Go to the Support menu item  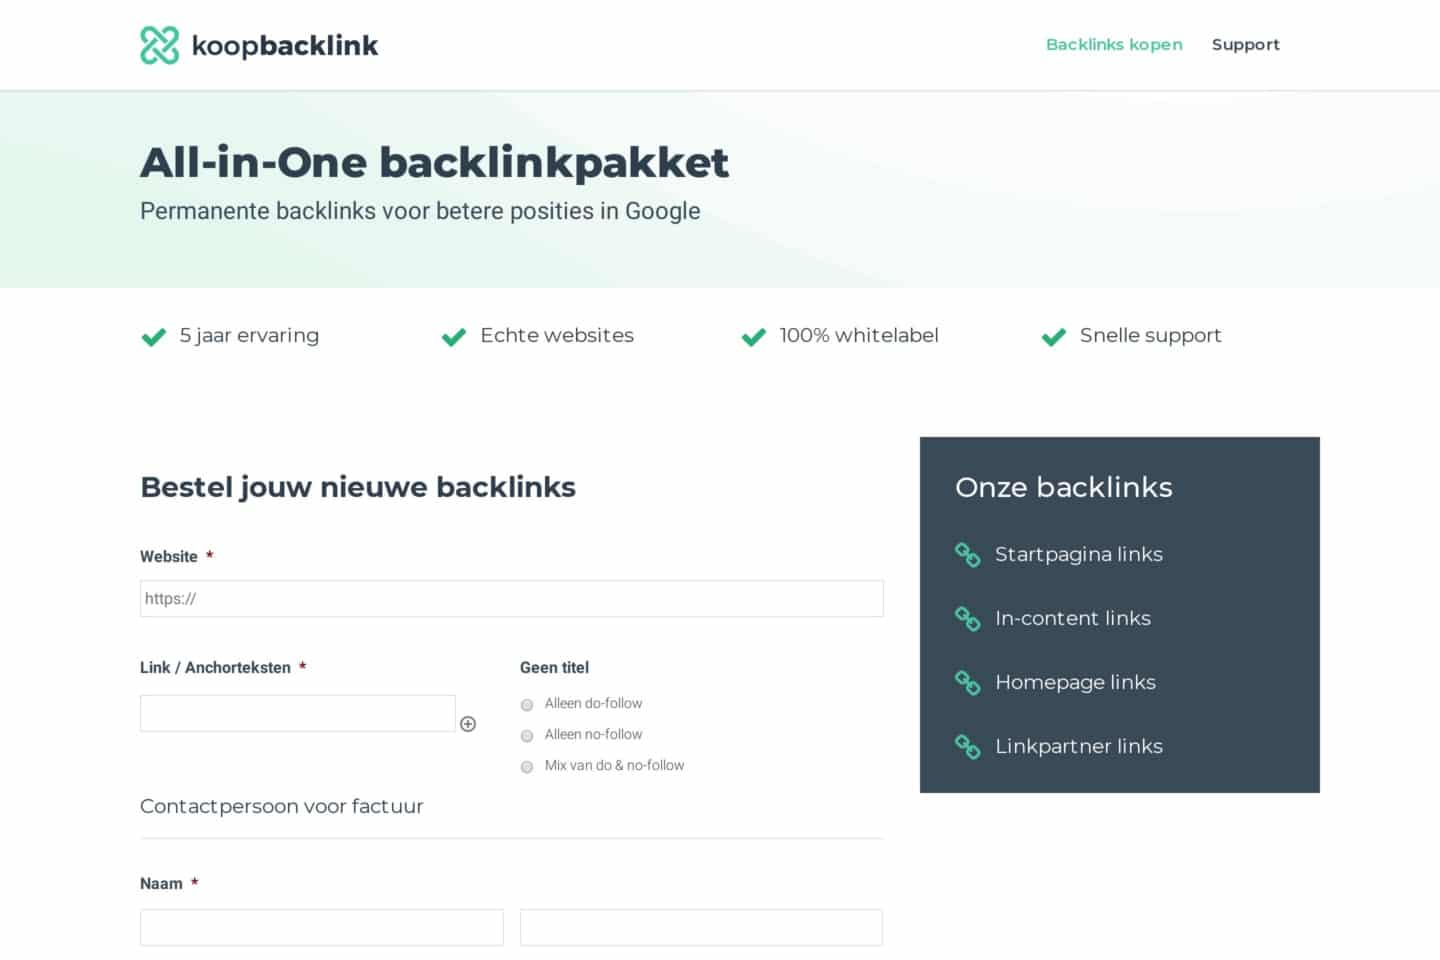(1245, 45)
